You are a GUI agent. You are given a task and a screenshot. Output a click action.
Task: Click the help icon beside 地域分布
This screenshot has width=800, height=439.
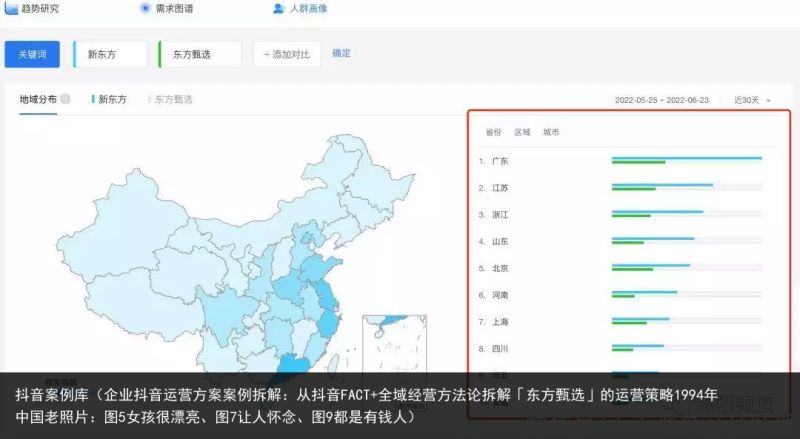click(65, 99)
